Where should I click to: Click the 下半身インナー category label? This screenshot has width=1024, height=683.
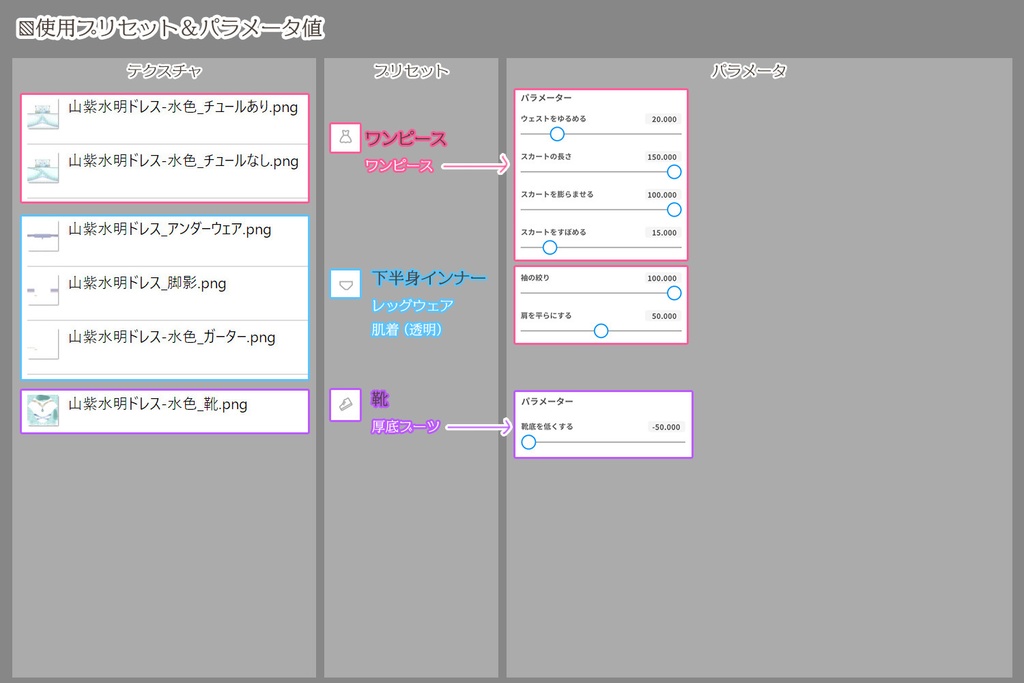[428, 278]
